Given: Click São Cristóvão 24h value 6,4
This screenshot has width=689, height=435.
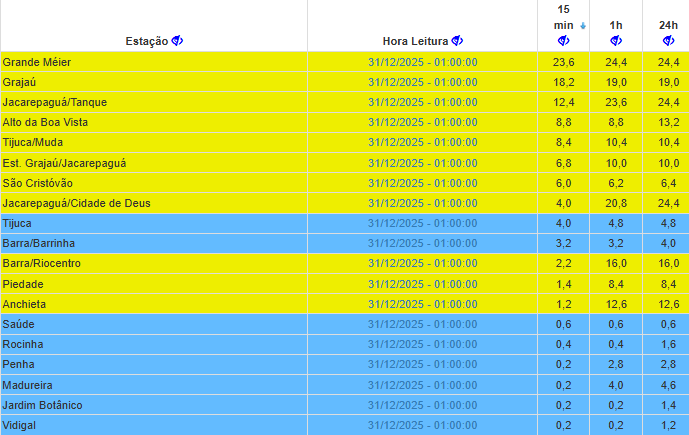Looking at the screenshot, I should click(x=668, y=183).
